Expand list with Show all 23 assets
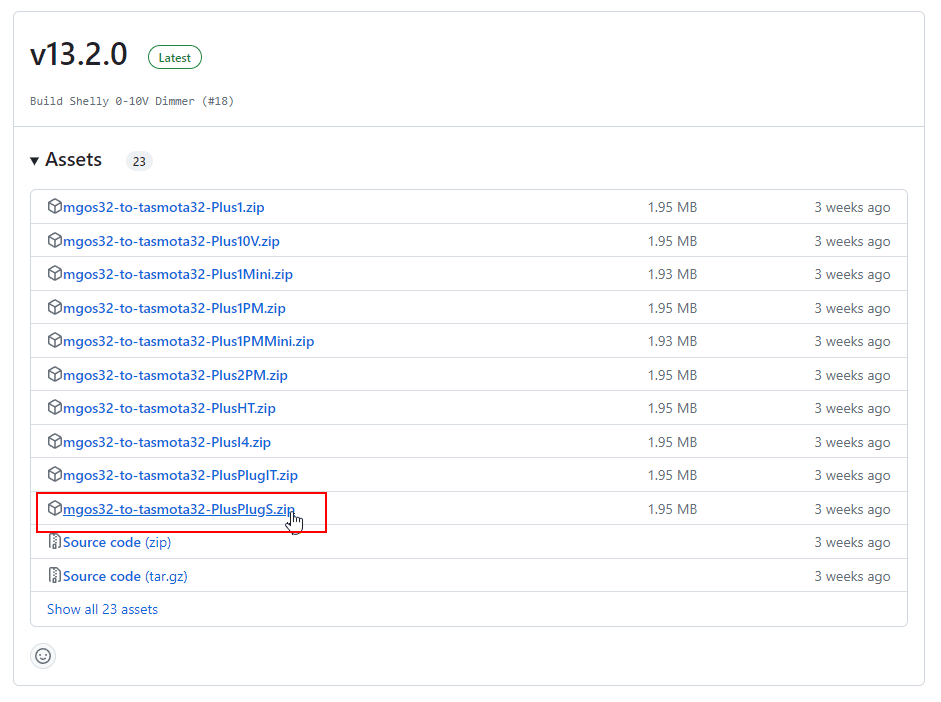941x702 pixels. pos(102,609)
